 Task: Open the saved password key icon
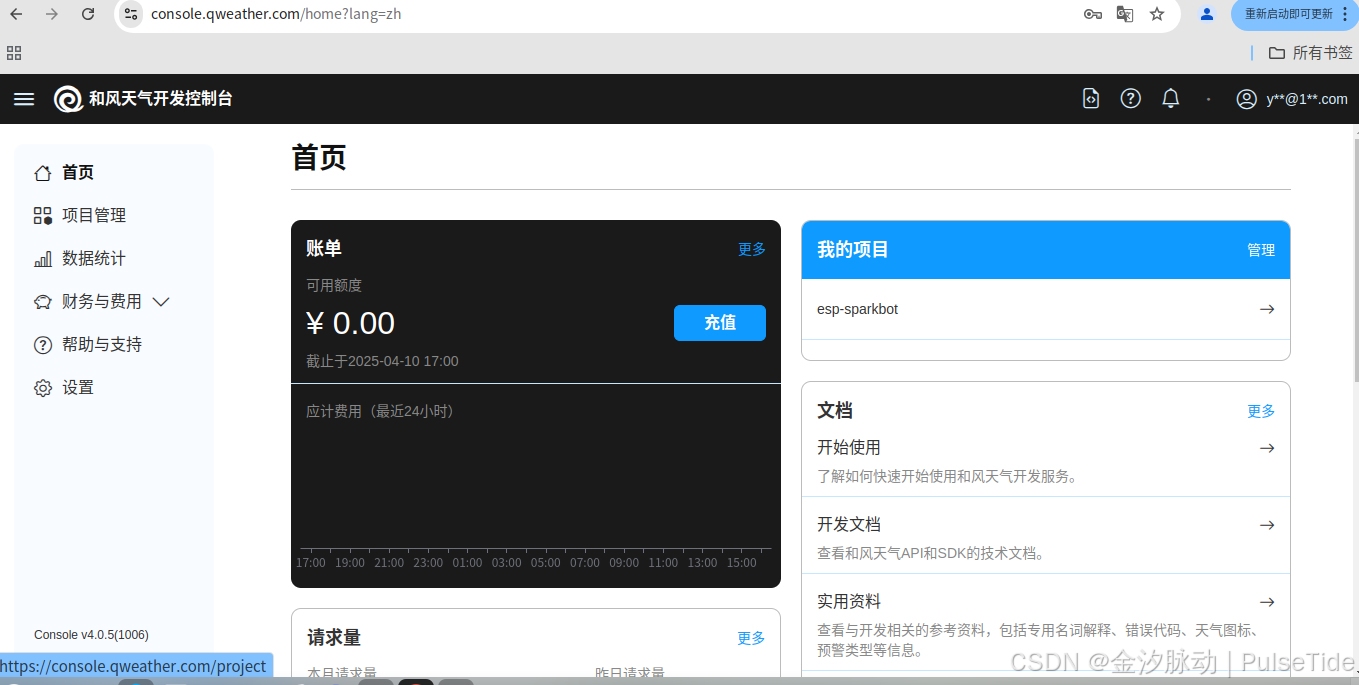click(1093, 14)
